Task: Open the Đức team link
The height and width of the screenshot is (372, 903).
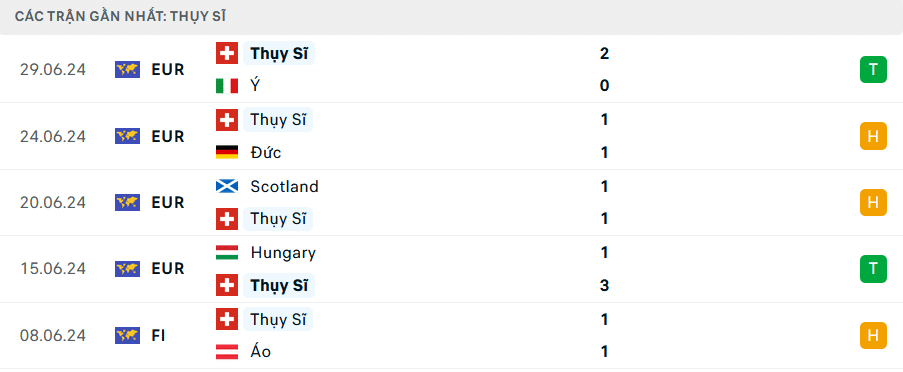Action: pos(266,153)
